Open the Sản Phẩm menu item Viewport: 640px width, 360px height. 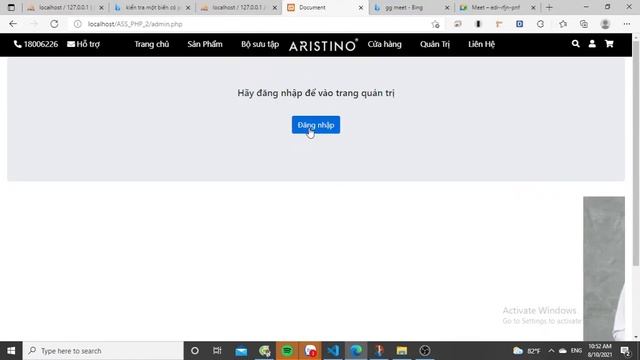205,44
